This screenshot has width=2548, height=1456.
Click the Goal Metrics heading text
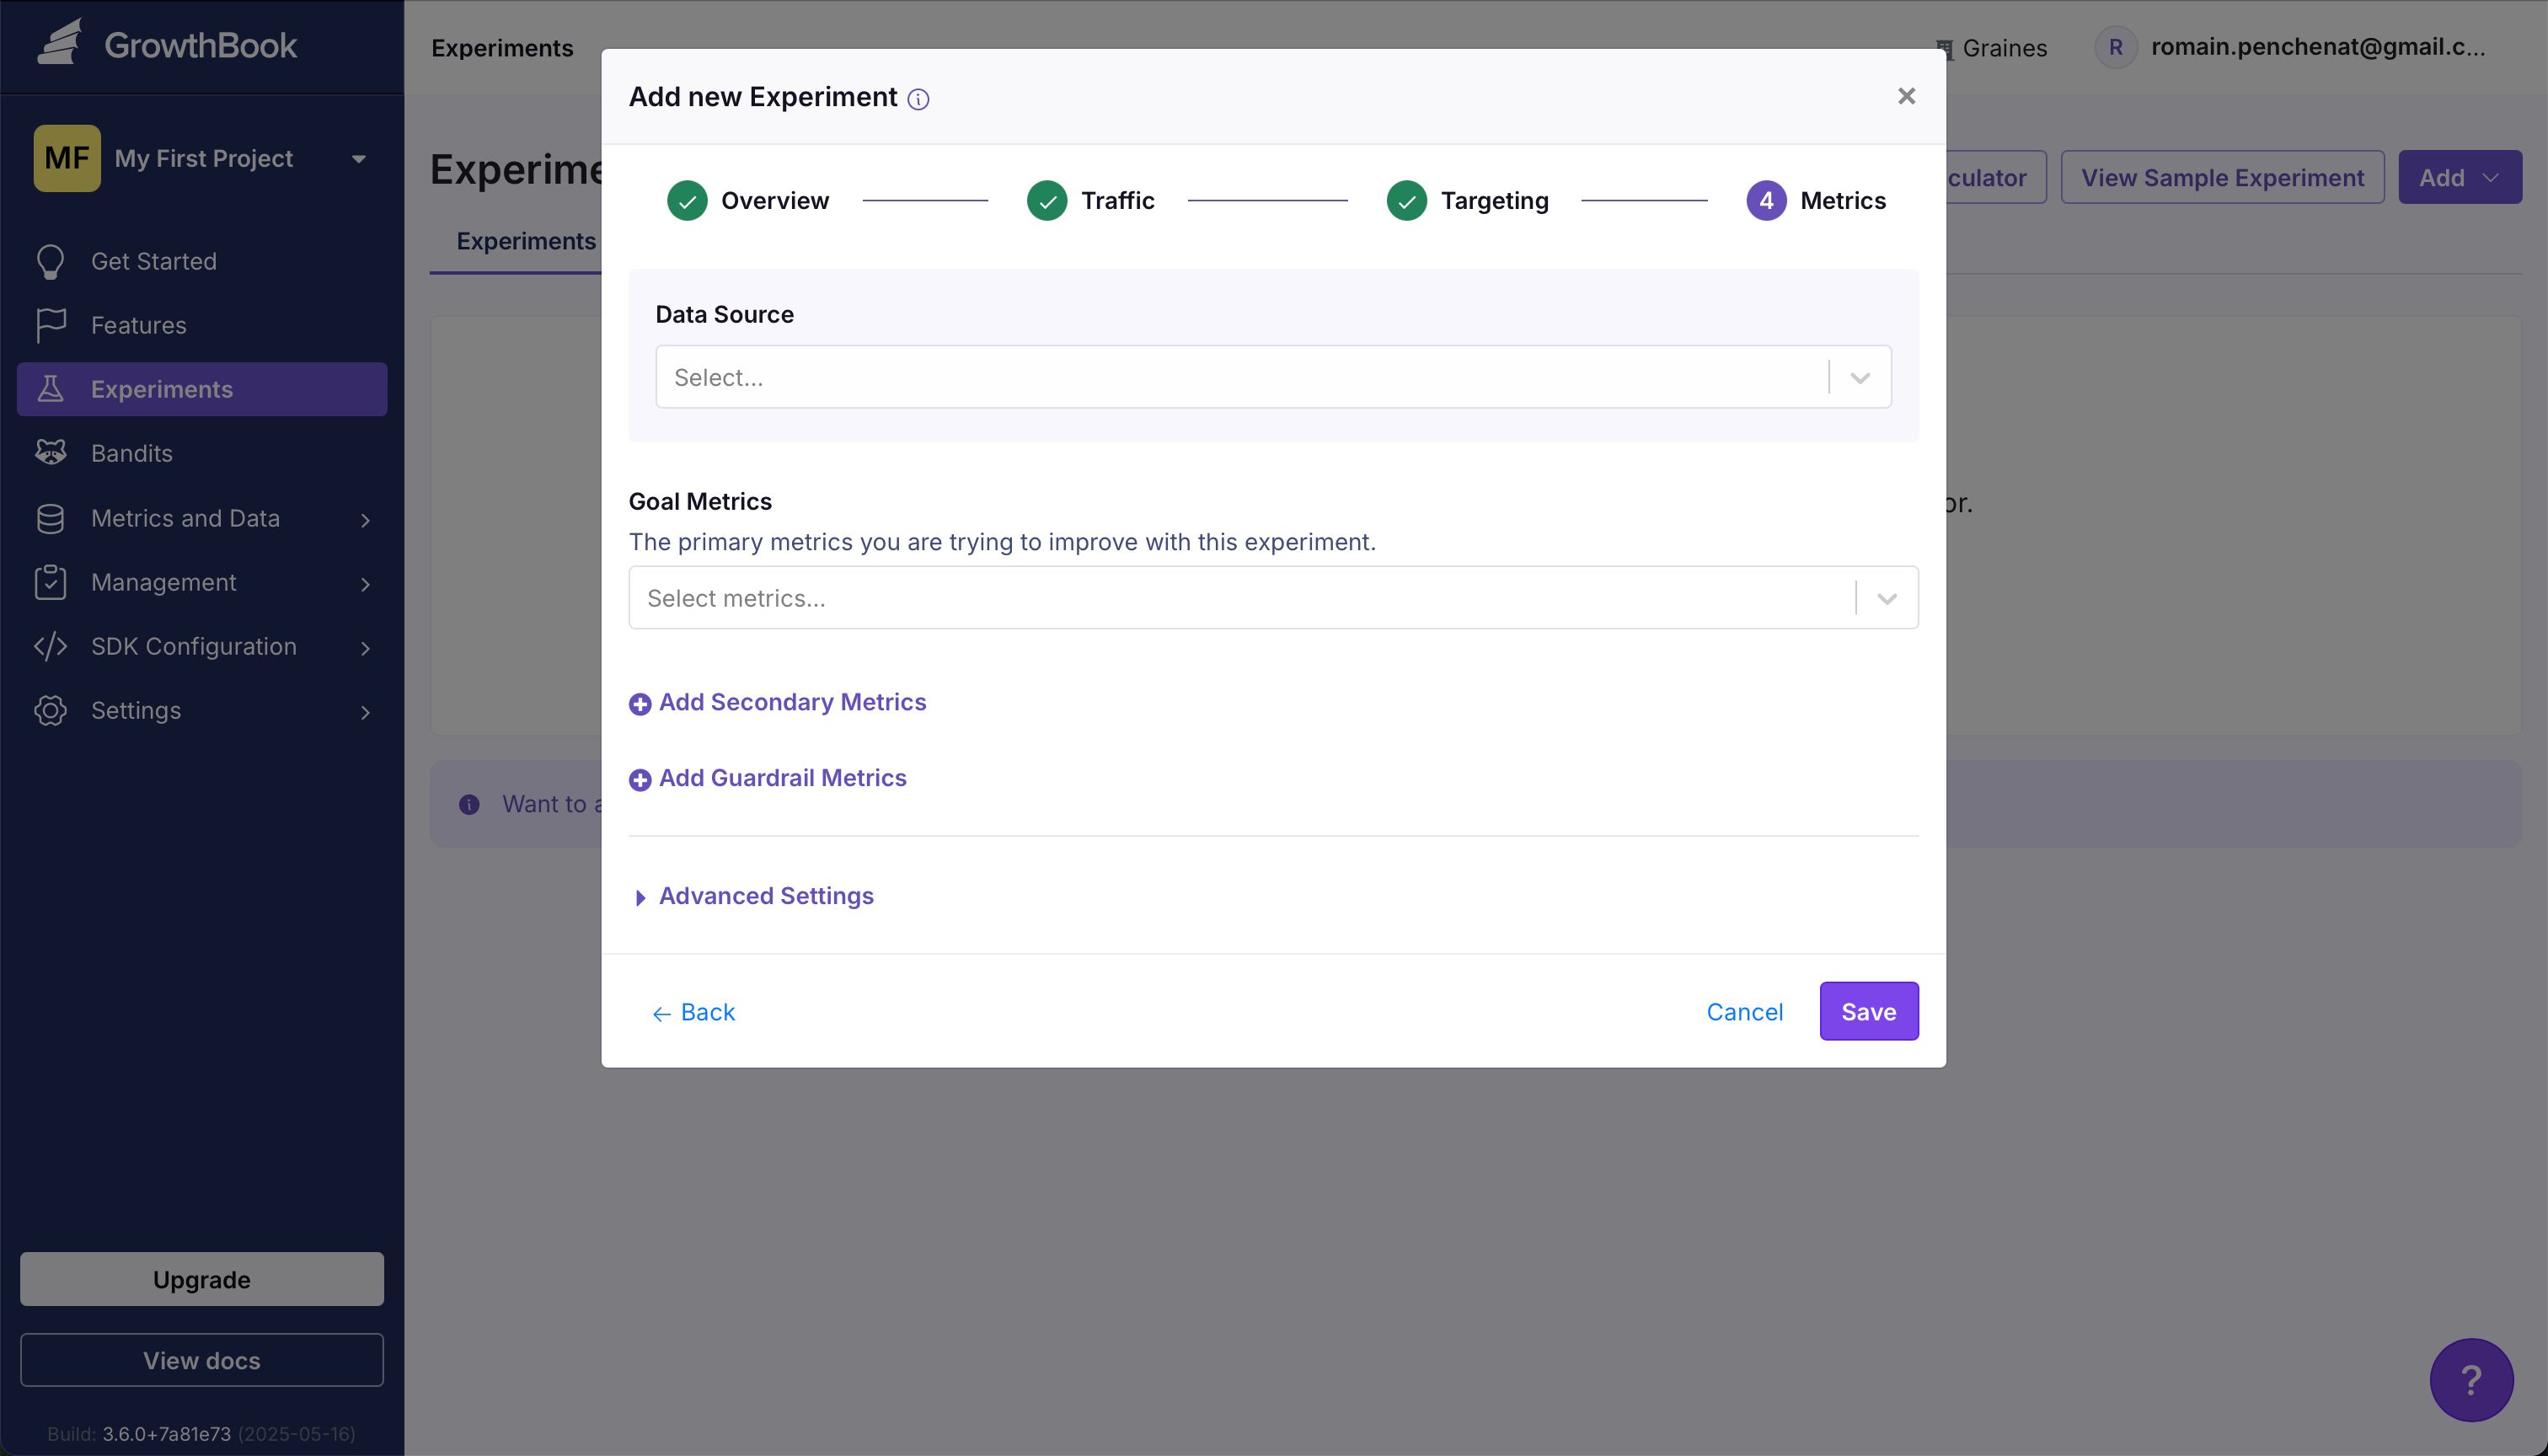(x=700, y=501)
